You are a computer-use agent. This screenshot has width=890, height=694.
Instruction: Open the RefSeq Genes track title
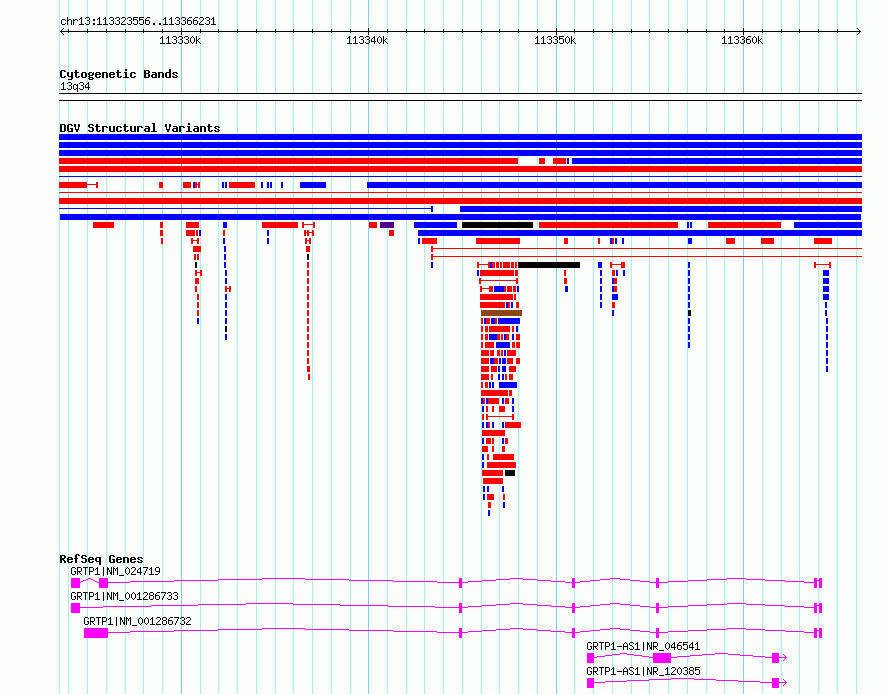click(101, 559)
